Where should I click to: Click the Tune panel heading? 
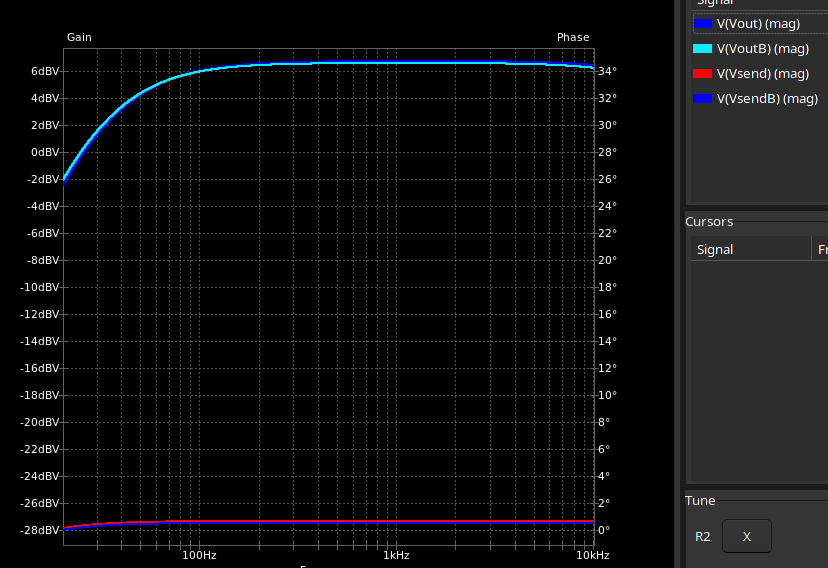(x=700, y=500)
